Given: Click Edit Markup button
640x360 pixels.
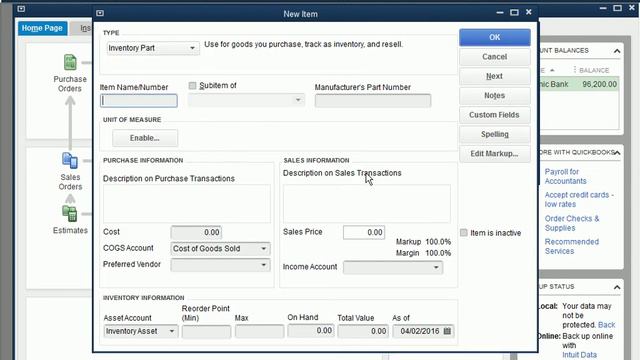Looking at the screenshot, I should coord(495,154).
